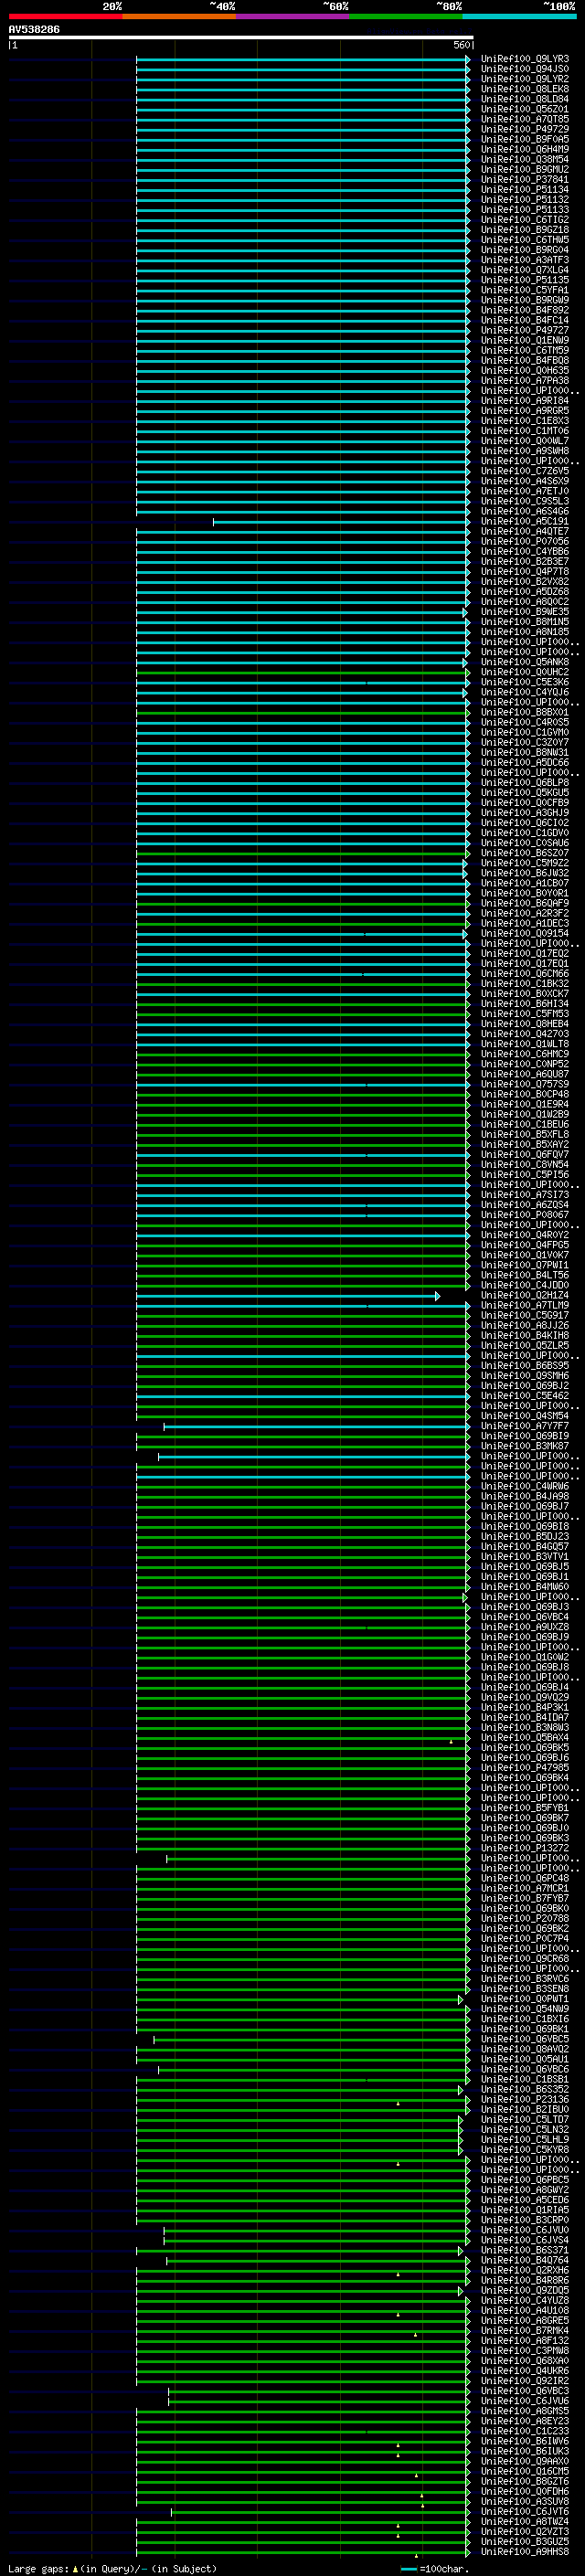Open hit UniRef100_Q8LEK8
The height and width of the screenshot is (2576, 585).
tap(525, 89)
